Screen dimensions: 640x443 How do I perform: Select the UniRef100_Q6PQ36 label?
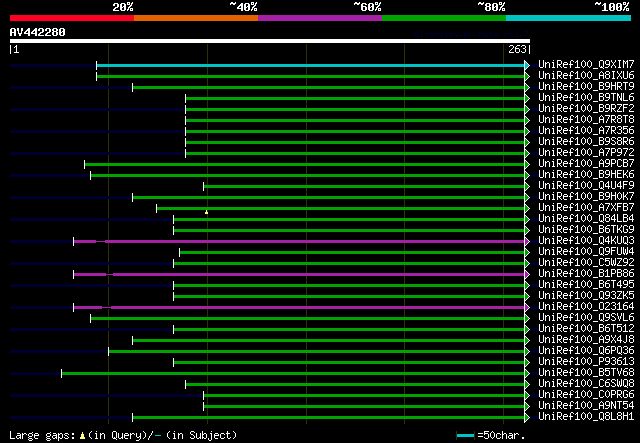[586, 351]
